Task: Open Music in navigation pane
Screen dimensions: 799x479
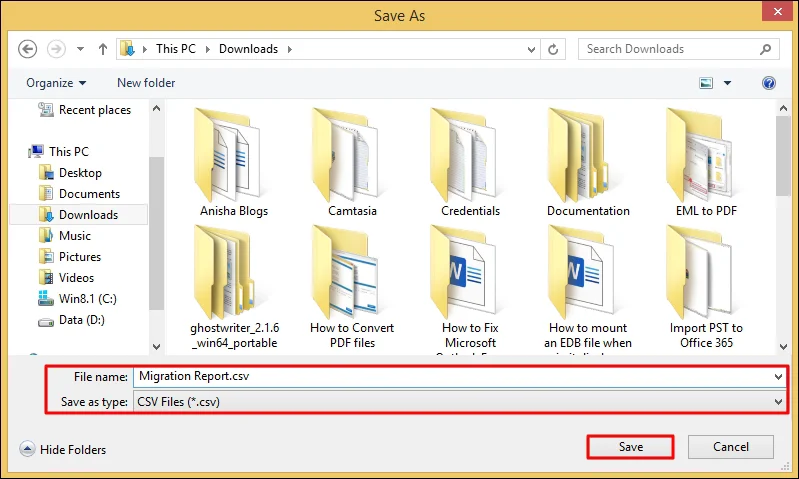Action: (x=74, y=236)
